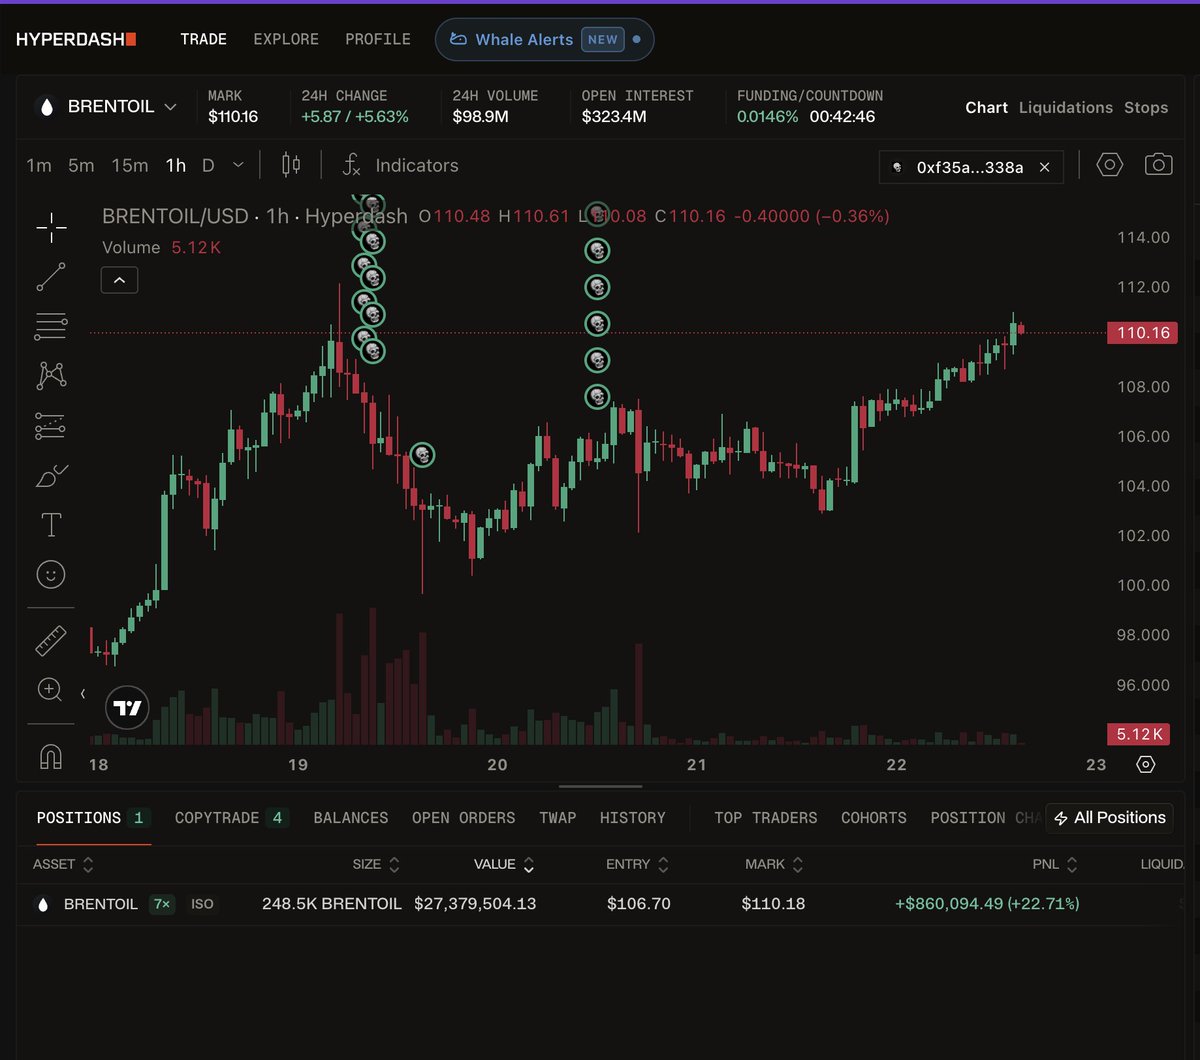Open the long position projection tool
Image resolution: width=1200 pixels, height=1060 pixels.
point(51,426)
